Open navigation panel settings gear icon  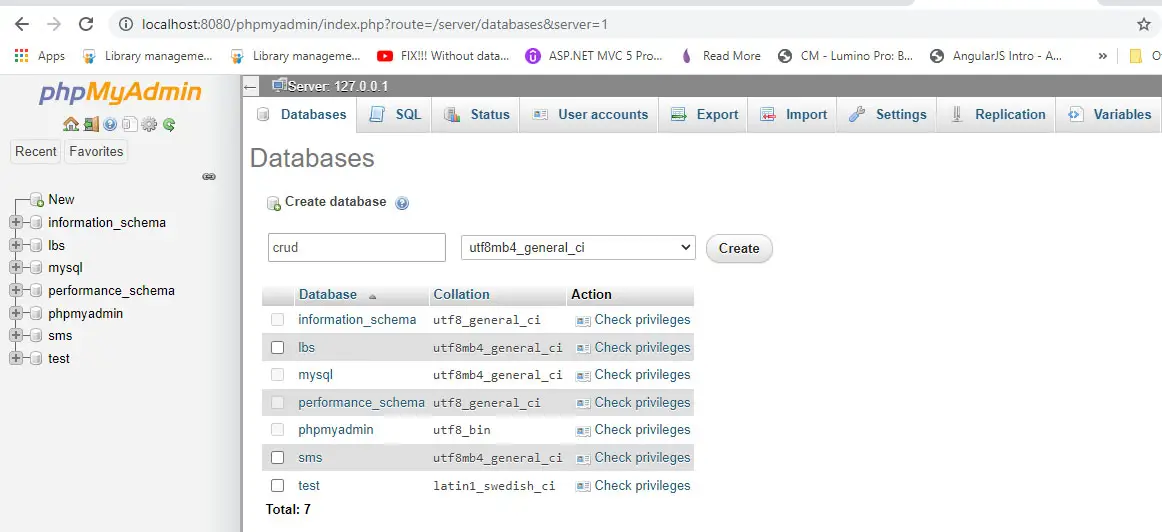point(149,125)
